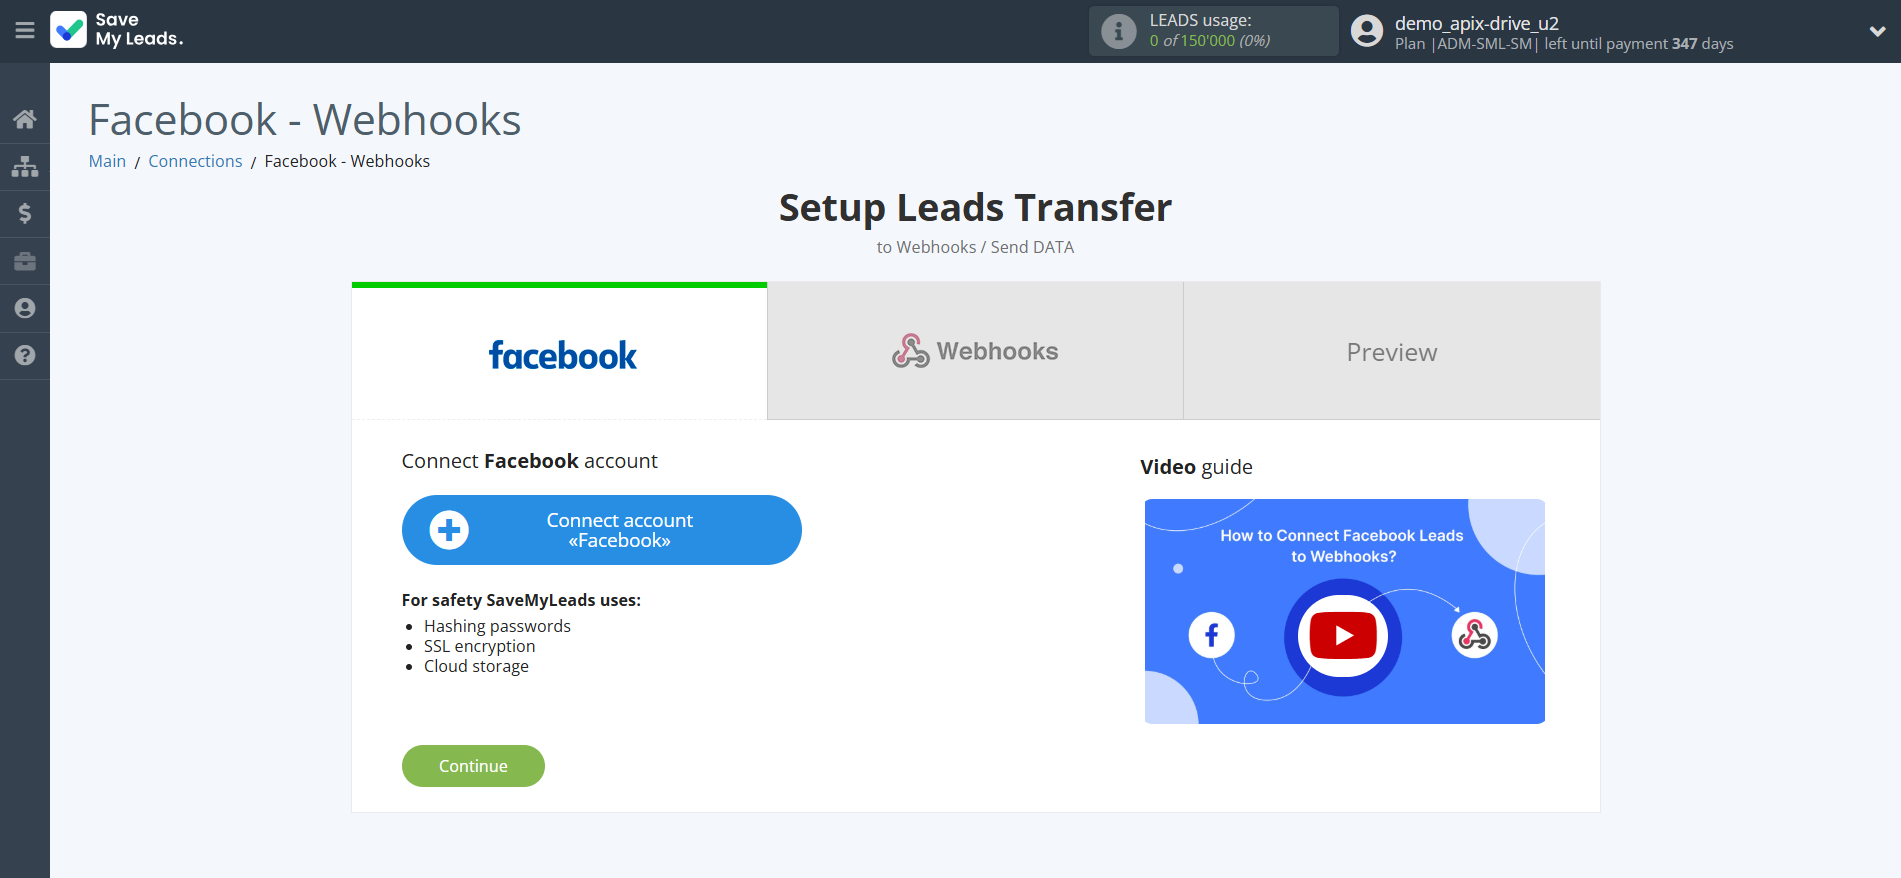The height and width of the screenshot is (878, 1901).
Task: Click the Connect account «Facebook» button
Action: point(601,530)
